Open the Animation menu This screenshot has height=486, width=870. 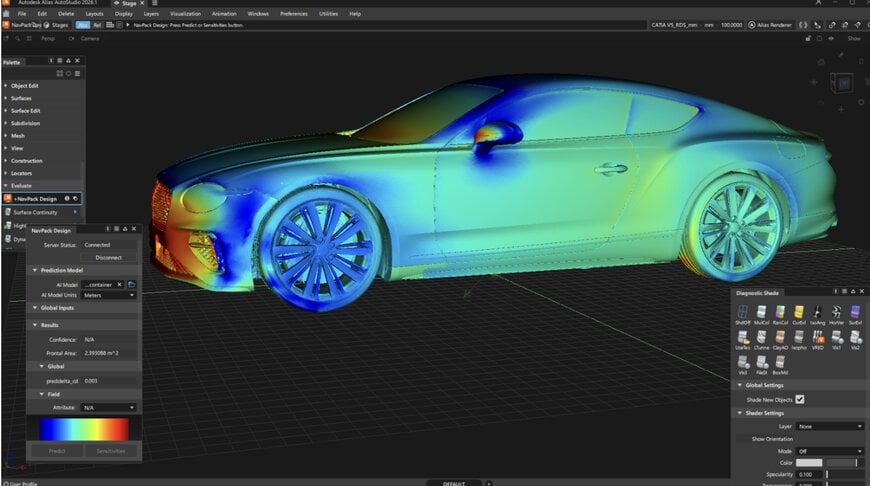pos(224,14)
